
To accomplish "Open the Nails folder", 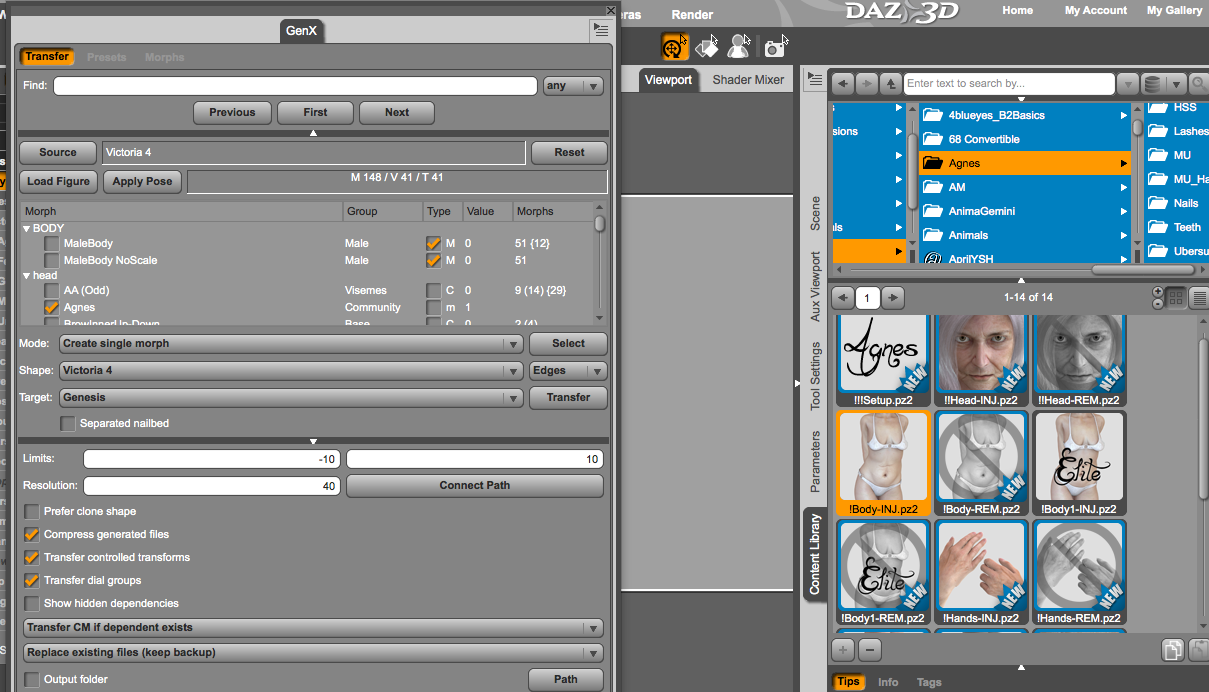I will coord(1177,203).
